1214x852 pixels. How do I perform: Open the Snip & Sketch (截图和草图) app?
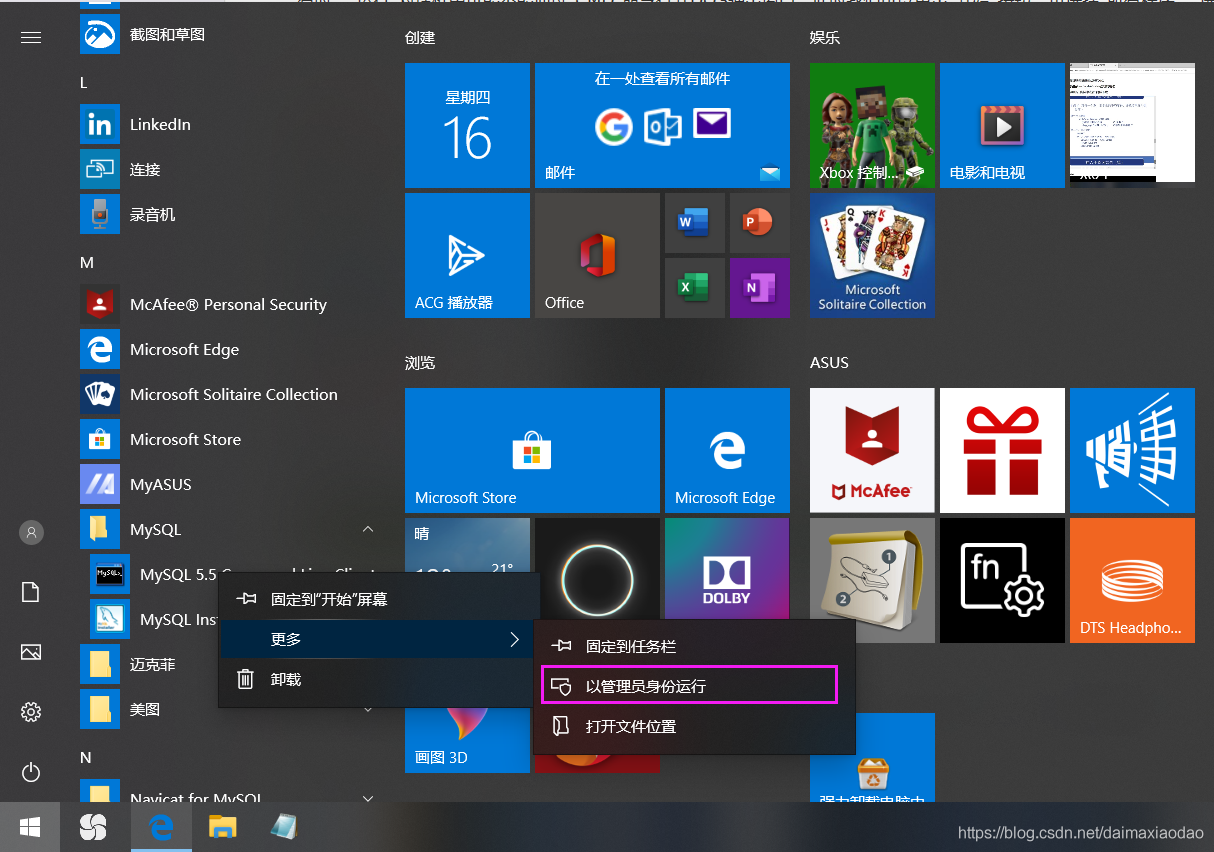point(225,34)
